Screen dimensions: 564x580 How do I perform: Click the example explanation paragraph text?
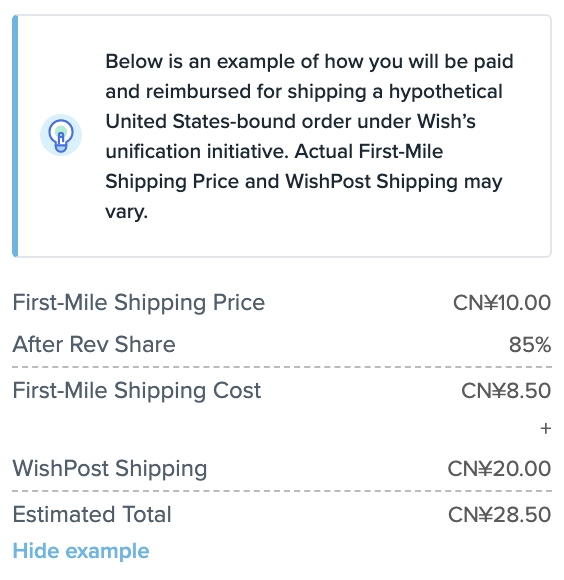(309, 136)
